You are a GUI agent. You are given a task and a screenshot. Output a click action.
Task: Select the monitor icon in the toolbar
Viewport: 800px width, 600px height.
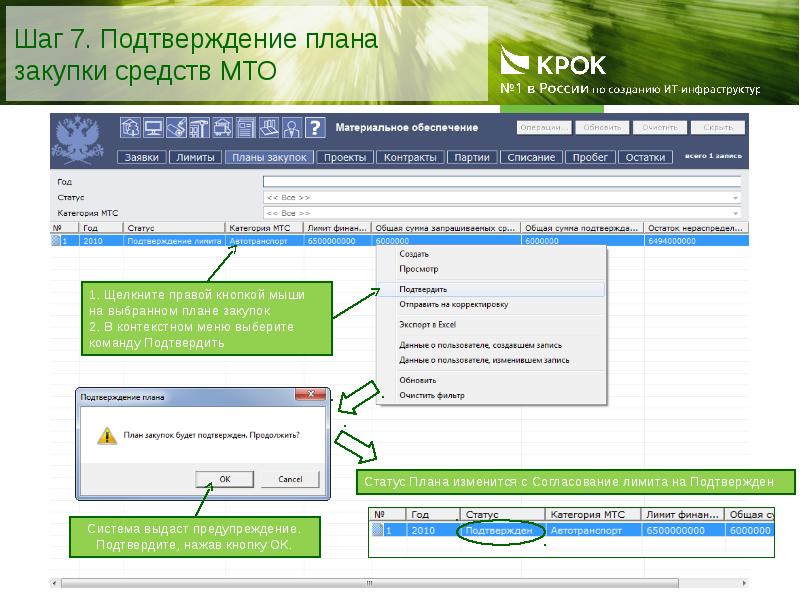pyautogui.click(x=153, y=130)
